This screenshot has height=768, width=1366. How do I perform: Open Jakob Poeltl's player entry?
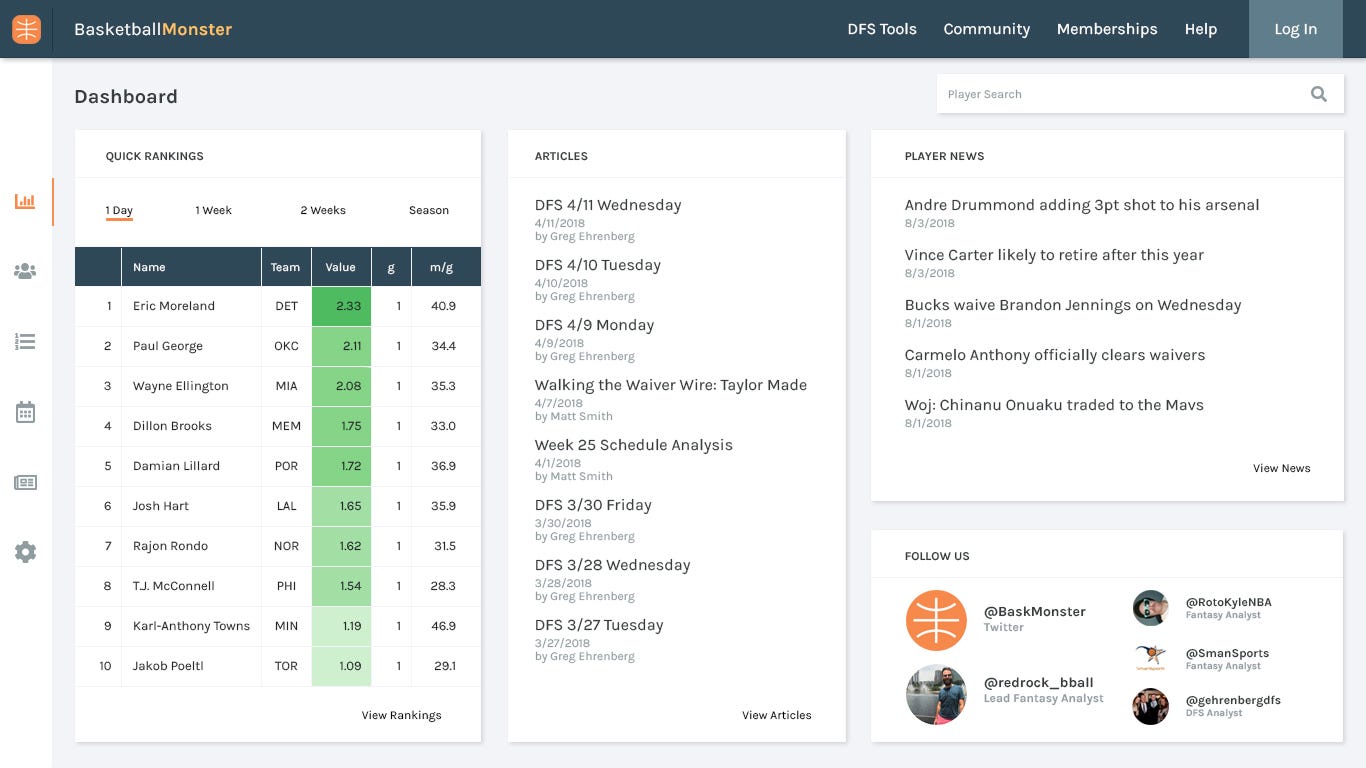[168, 666]
